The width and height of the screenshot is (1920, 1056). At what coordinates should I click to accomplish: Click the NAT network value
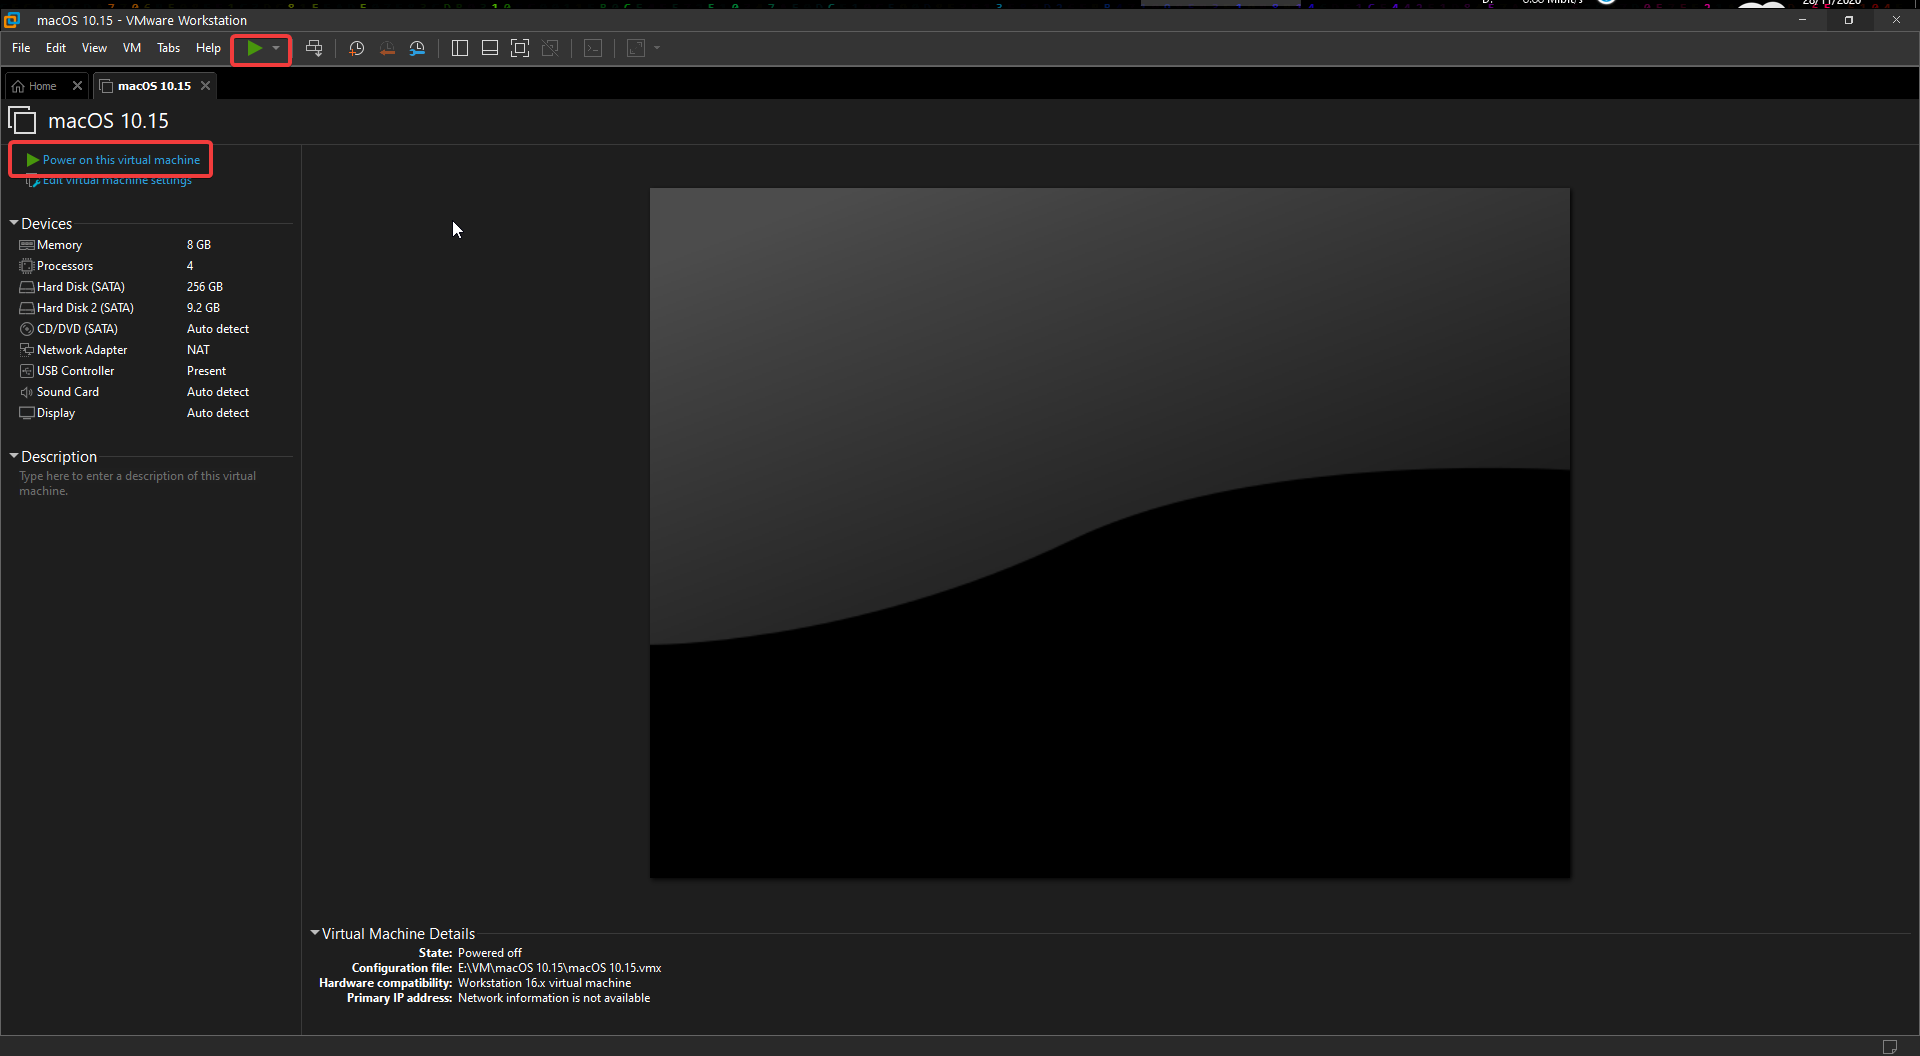point(198,350)
